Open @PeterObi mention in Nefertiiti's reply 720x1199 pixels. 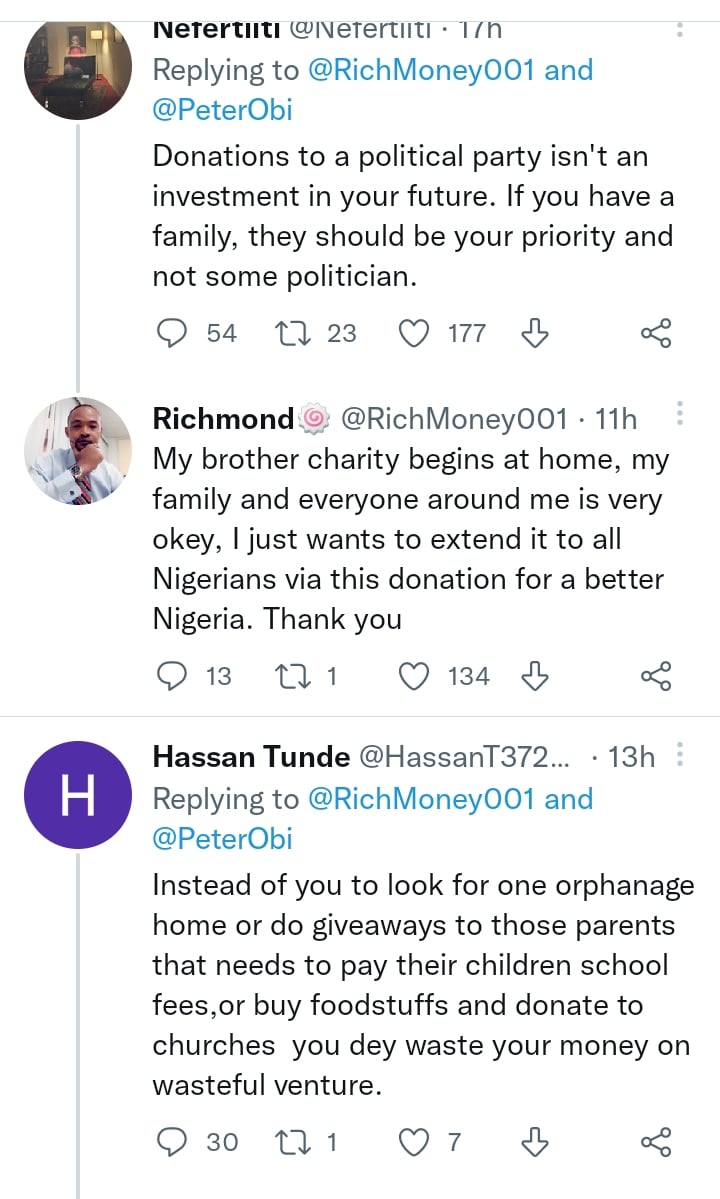coord(222,109)
